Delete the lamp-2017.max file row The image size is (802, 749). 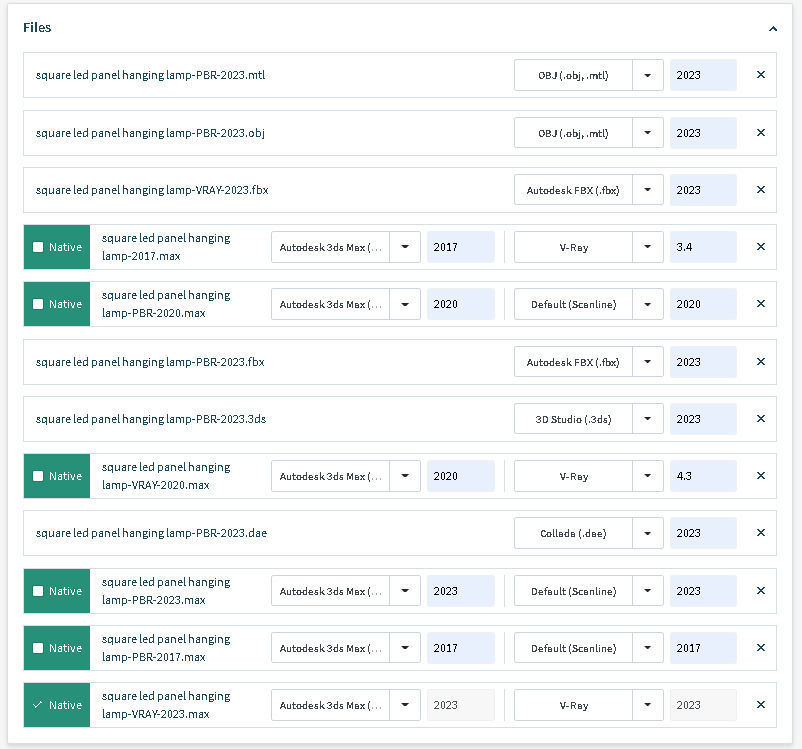tap(760, 247)
